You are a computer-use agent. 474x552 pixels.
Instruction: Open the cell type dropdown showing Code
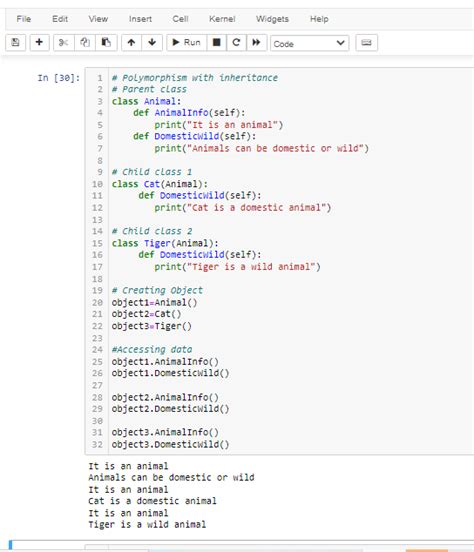pos(310,43)
